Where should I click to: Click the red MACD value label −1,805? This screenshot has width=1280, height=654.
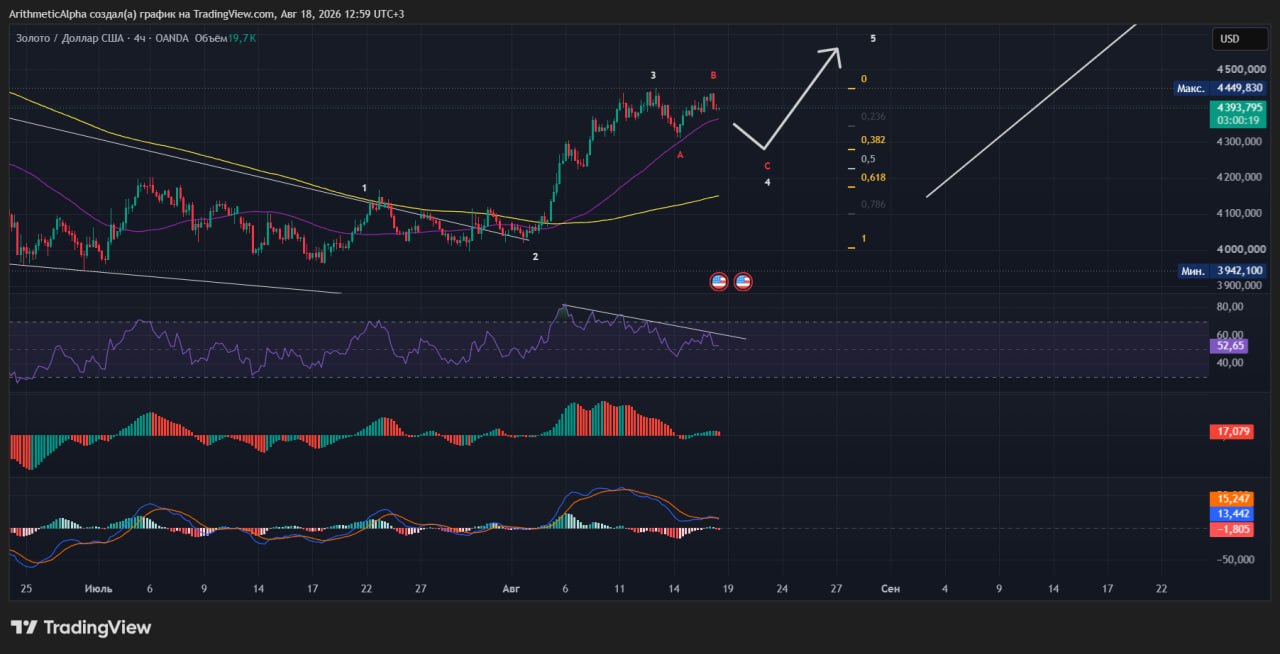click(1231, 528)
